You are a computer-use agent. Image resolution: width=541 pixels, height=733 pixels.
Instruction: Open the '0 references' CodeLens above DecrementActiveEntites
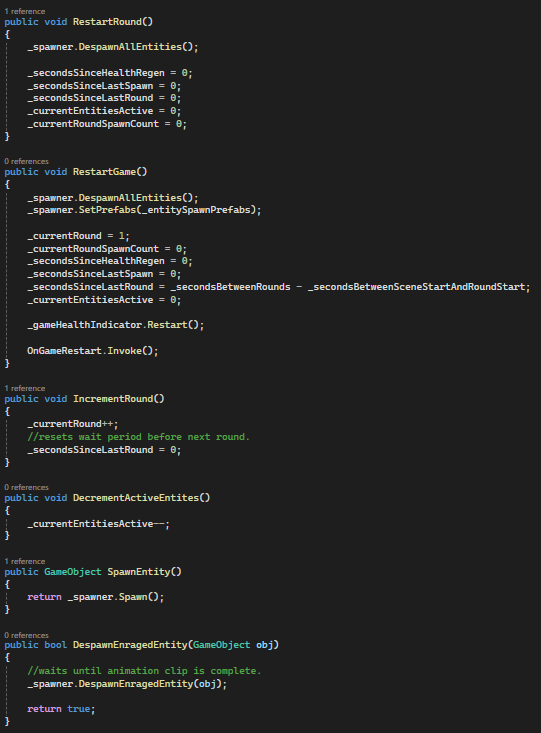click(27, 487)
